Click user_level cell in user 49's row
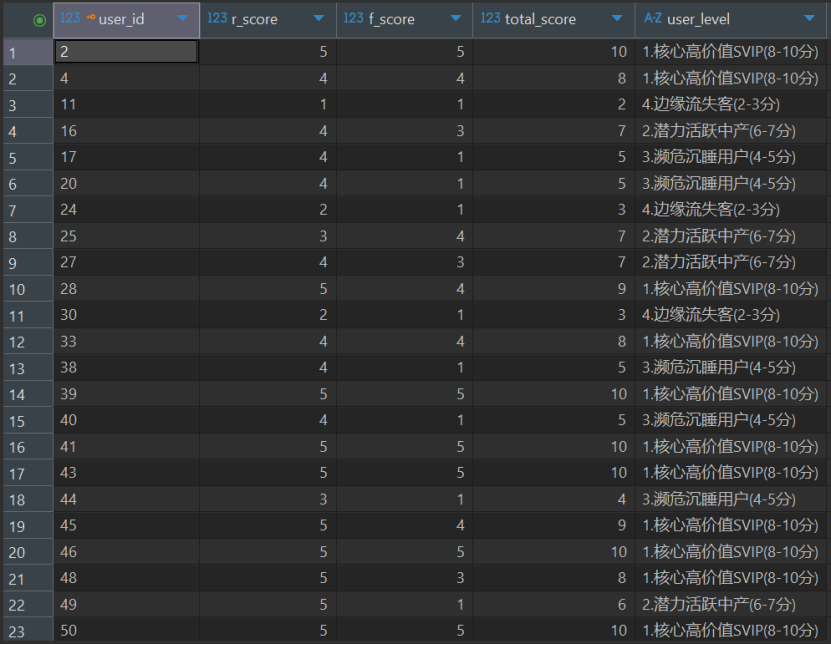 pyautogui.click(x=731, y=605)
